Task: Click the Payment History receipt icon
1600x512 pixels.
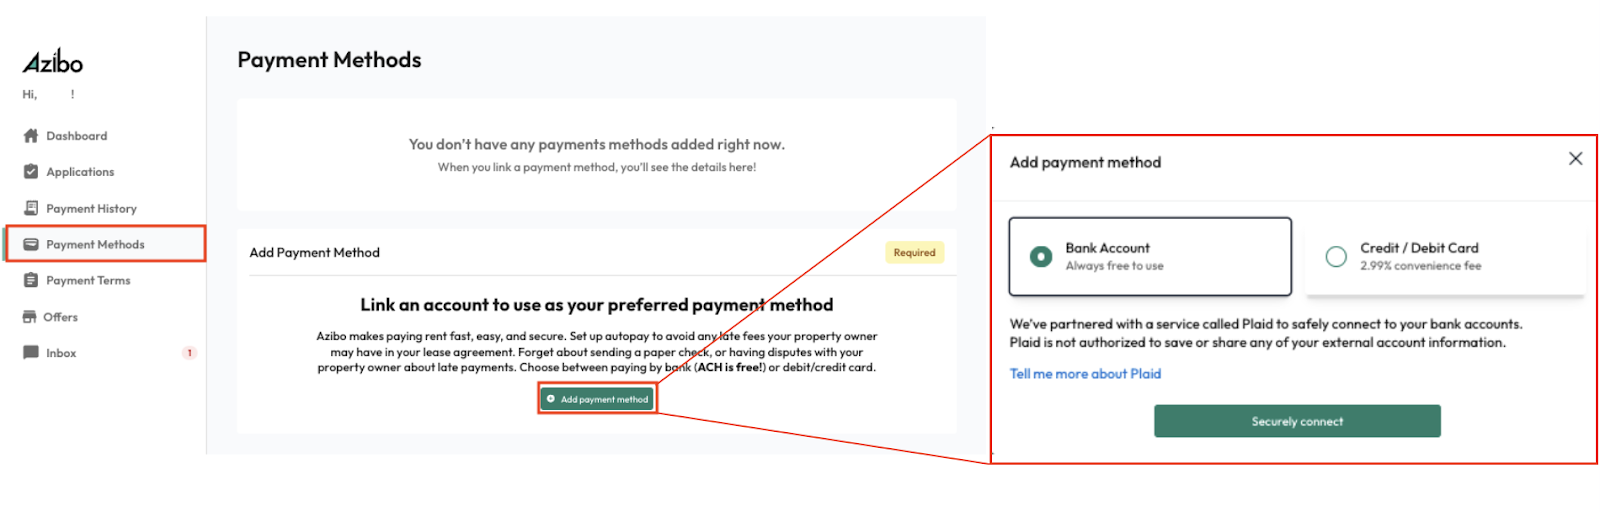Action: tap(31, 208)
